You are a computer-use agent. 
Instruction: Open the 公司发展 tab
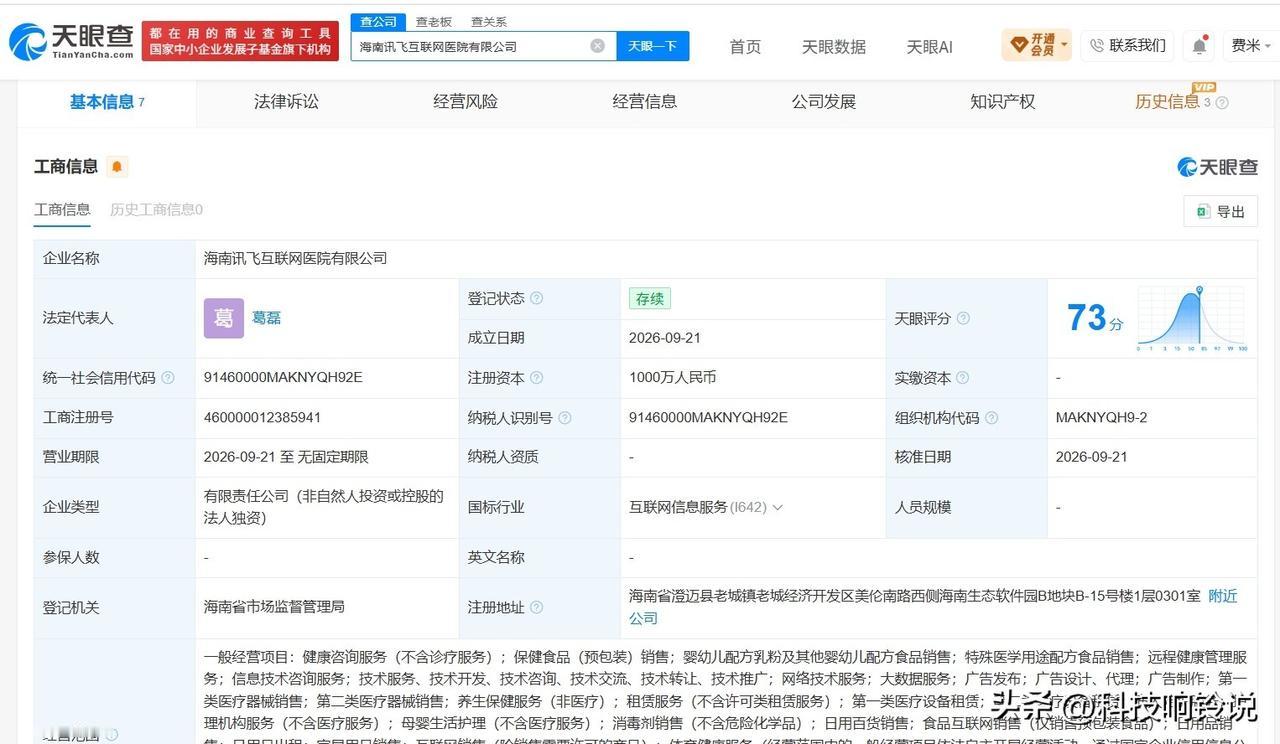[823, 102]
